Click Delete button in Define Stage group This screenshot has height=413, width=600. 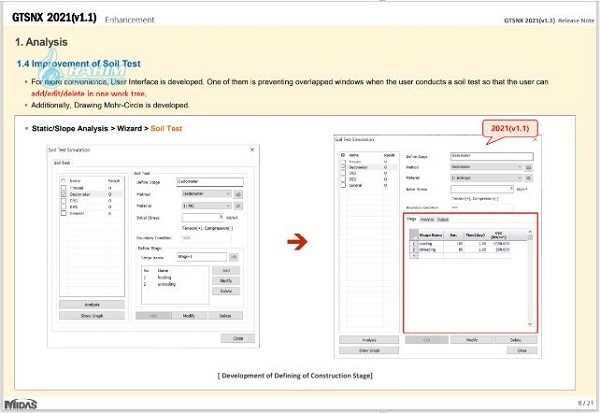226,291
